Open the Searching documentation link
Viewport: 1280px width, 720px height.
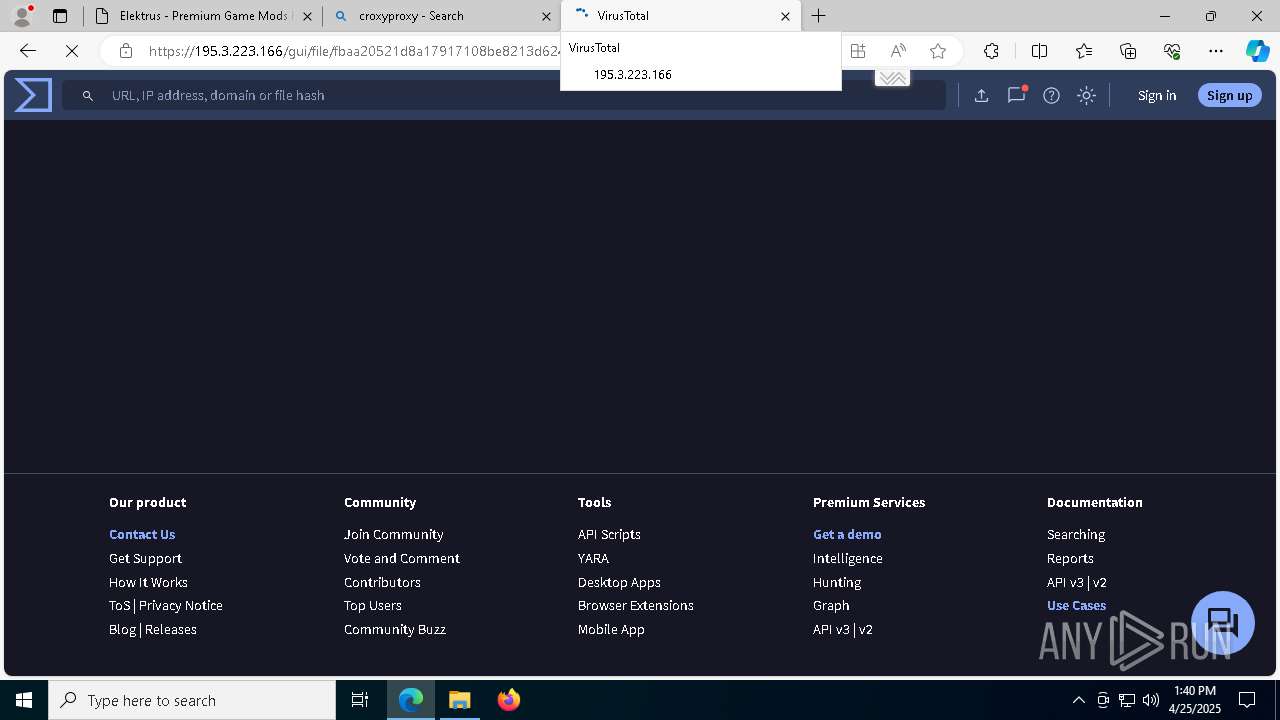click(1076, 534)
